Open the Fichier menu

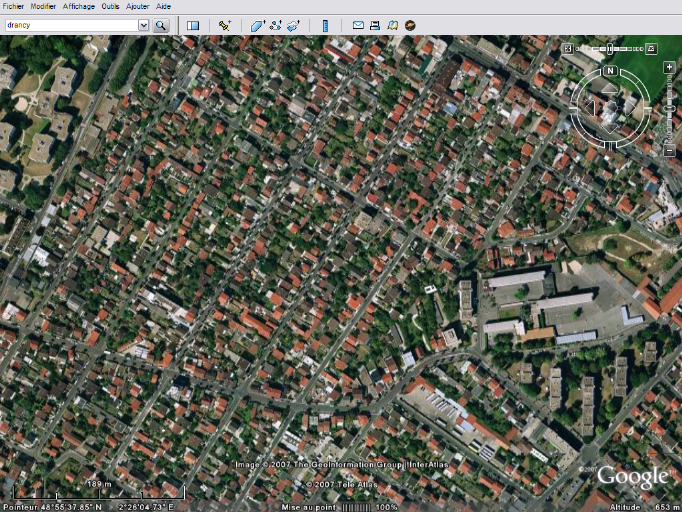13,6
